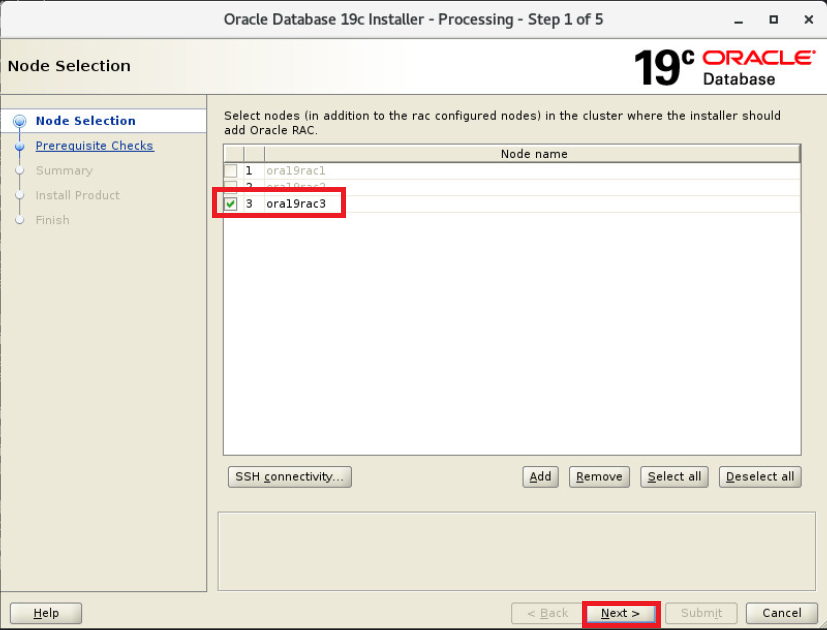Click the Next button

click(x=621, y=613)
